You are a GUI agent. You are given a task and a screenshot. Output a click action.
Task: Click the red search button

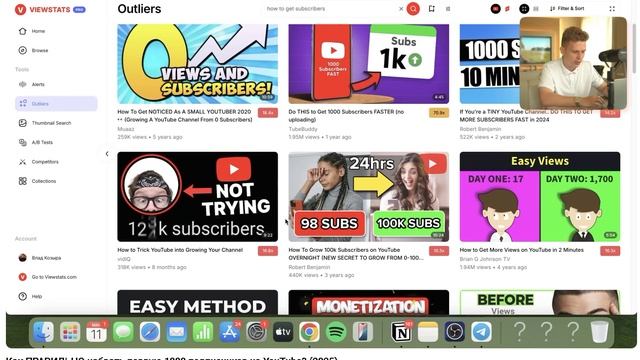point(413,9)
